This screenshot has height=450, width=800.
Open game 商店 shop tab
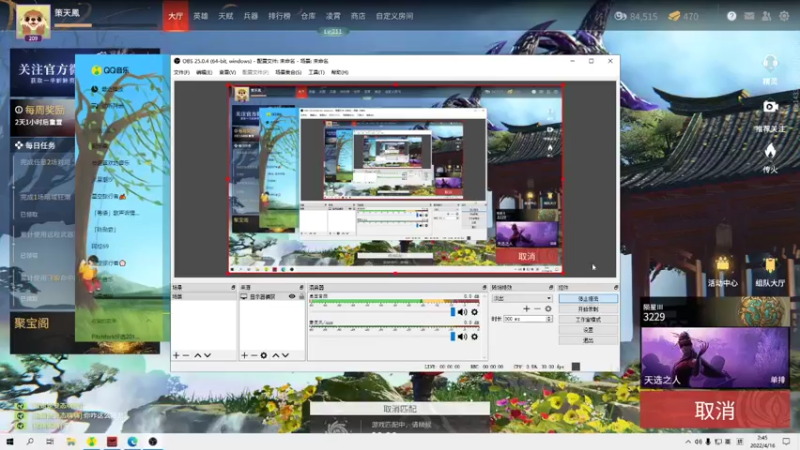click(x=358, y=16)
